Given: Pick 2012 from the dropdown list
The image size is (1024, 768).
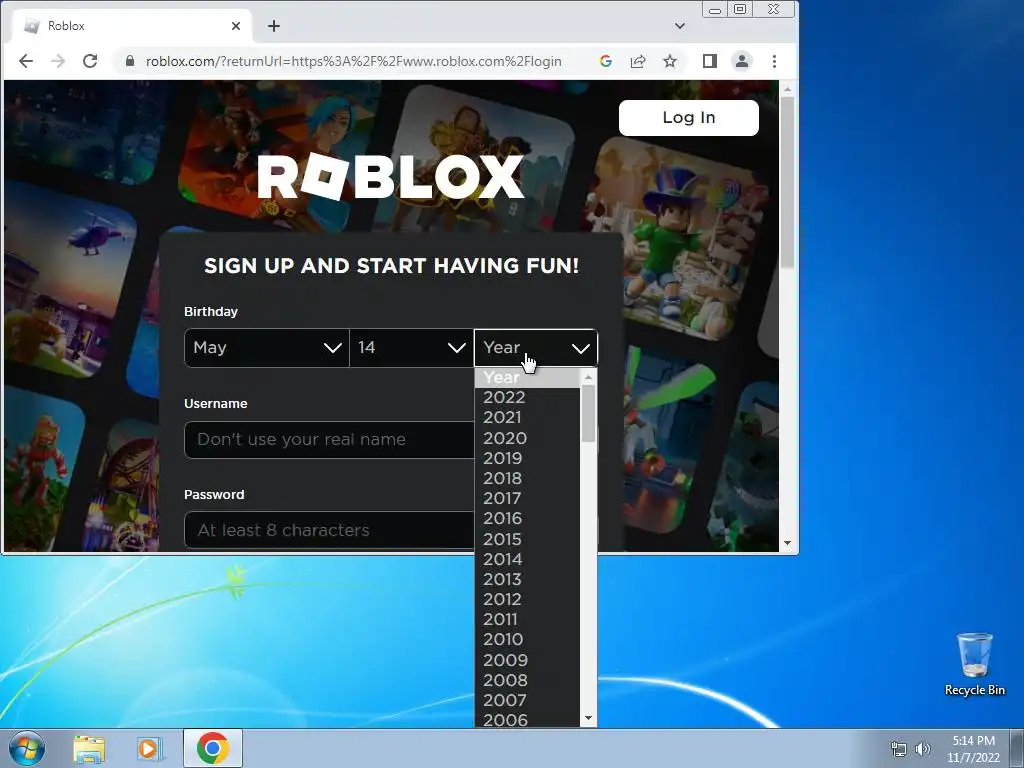Looking at the screenshot, I should pyautogui.click(x=527, y=600).
